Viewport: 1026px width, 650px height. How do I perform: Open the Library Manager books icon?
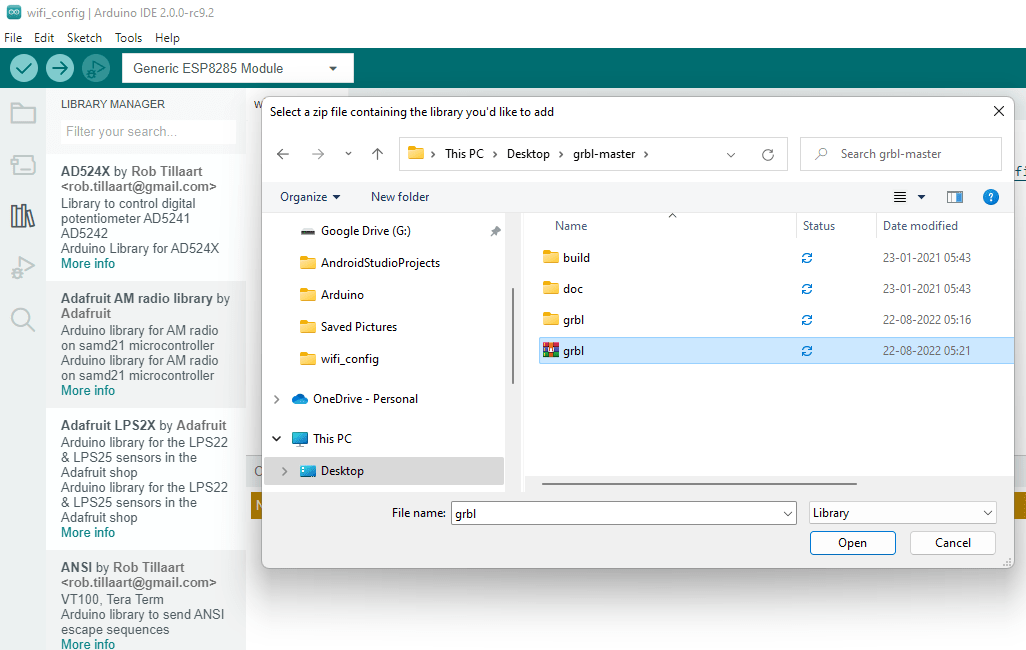pos(23,215)
